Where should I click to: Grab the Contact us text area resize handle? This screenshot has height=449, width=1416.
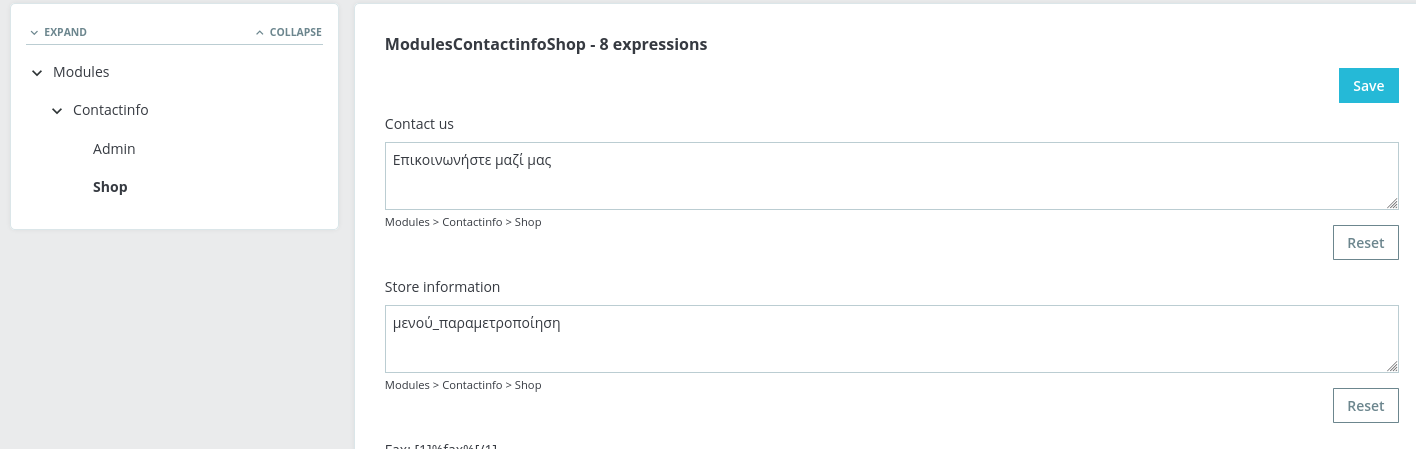point(1392,203)
